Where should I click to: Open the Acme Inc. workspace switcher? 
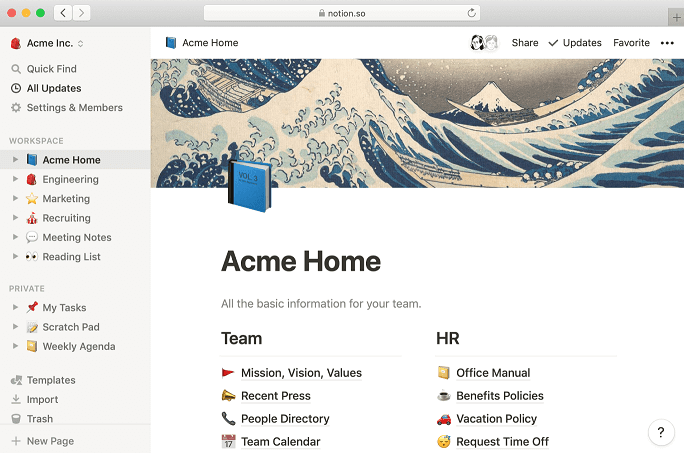[47, 43]
